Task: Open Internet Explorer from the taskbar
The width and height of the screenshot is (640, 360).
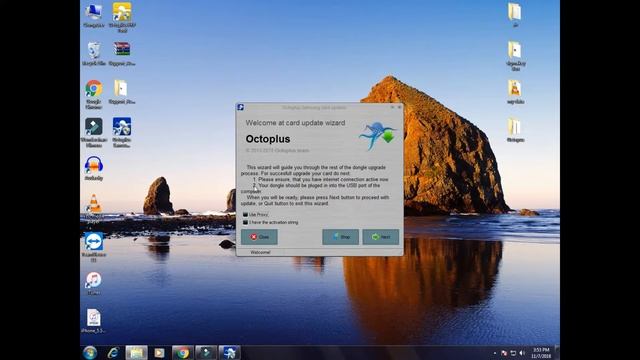Action: pyautogui.click(x=113, y=353)
